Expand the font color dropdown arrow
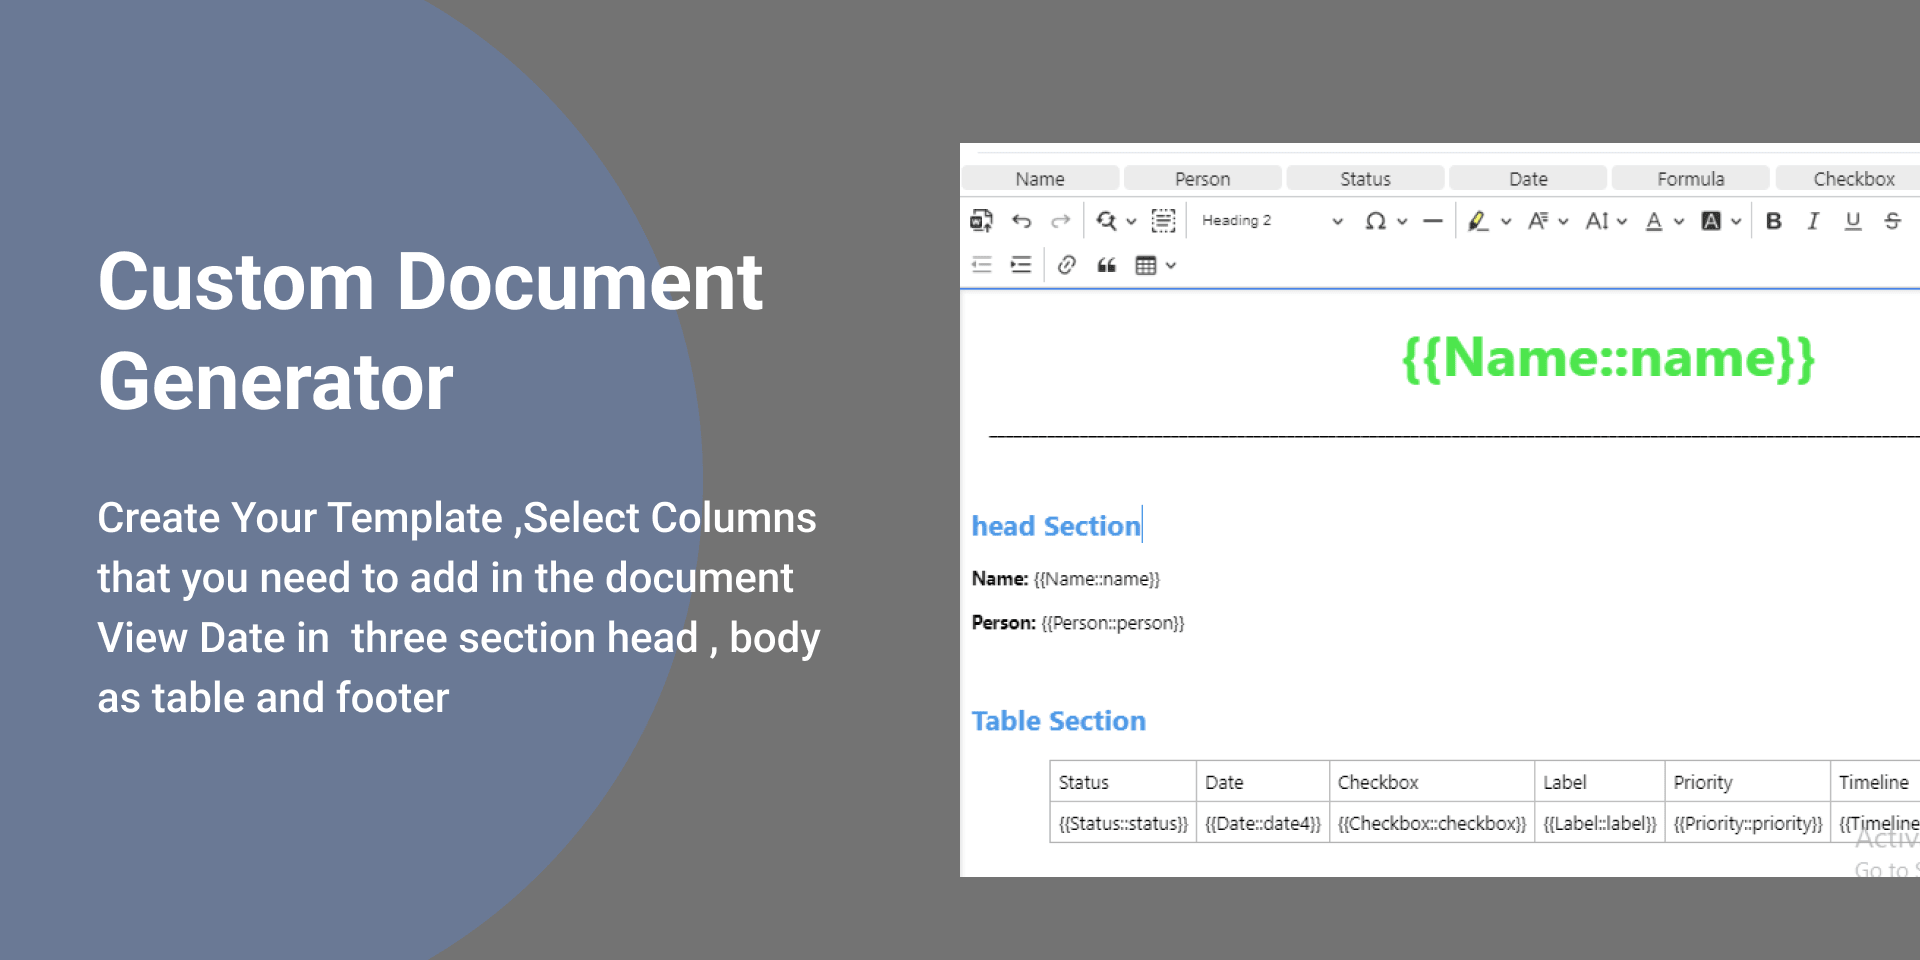The height and width of the screenshot is (960, 1920). tap(1679, 222)
